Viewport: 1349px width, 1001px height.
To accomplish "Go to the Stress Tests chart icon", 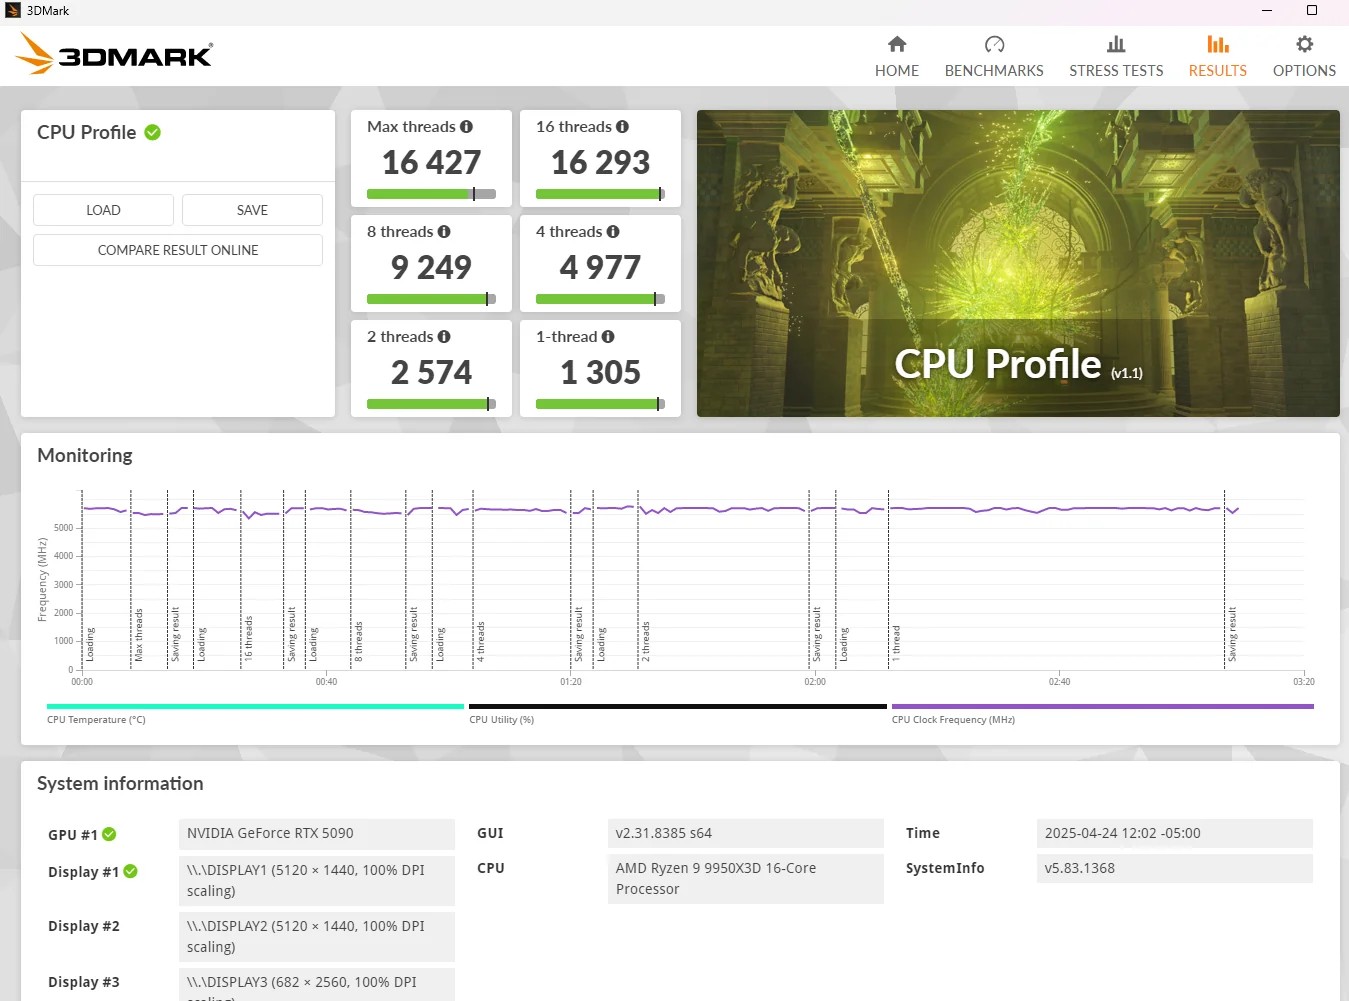I will [1116, 44].
